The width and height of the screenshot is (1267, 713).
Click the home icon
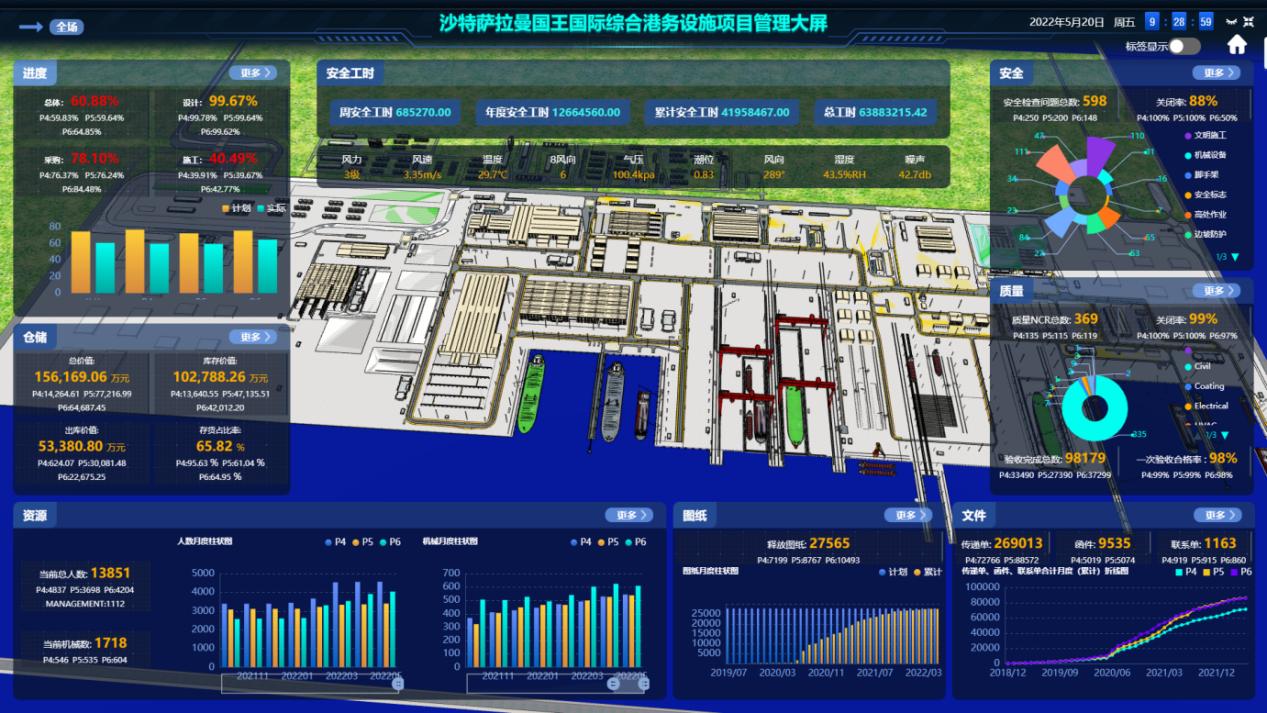1237,45
